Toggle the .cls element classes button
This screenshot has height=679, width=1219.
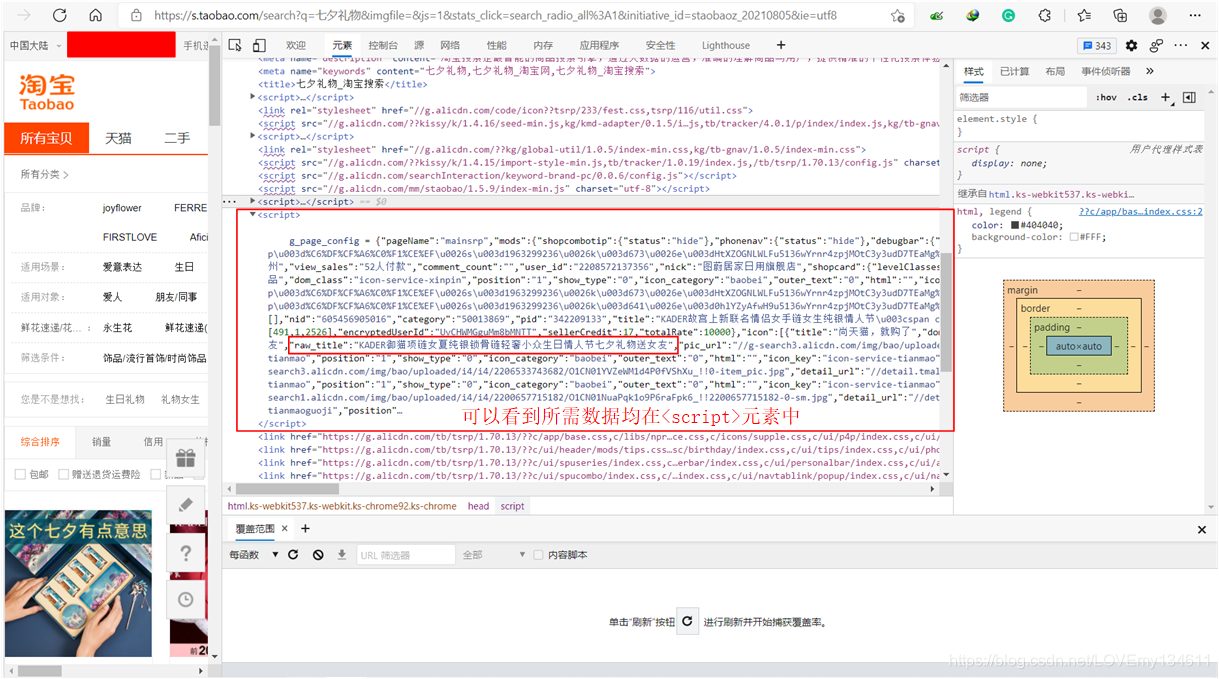point(1138,97)
